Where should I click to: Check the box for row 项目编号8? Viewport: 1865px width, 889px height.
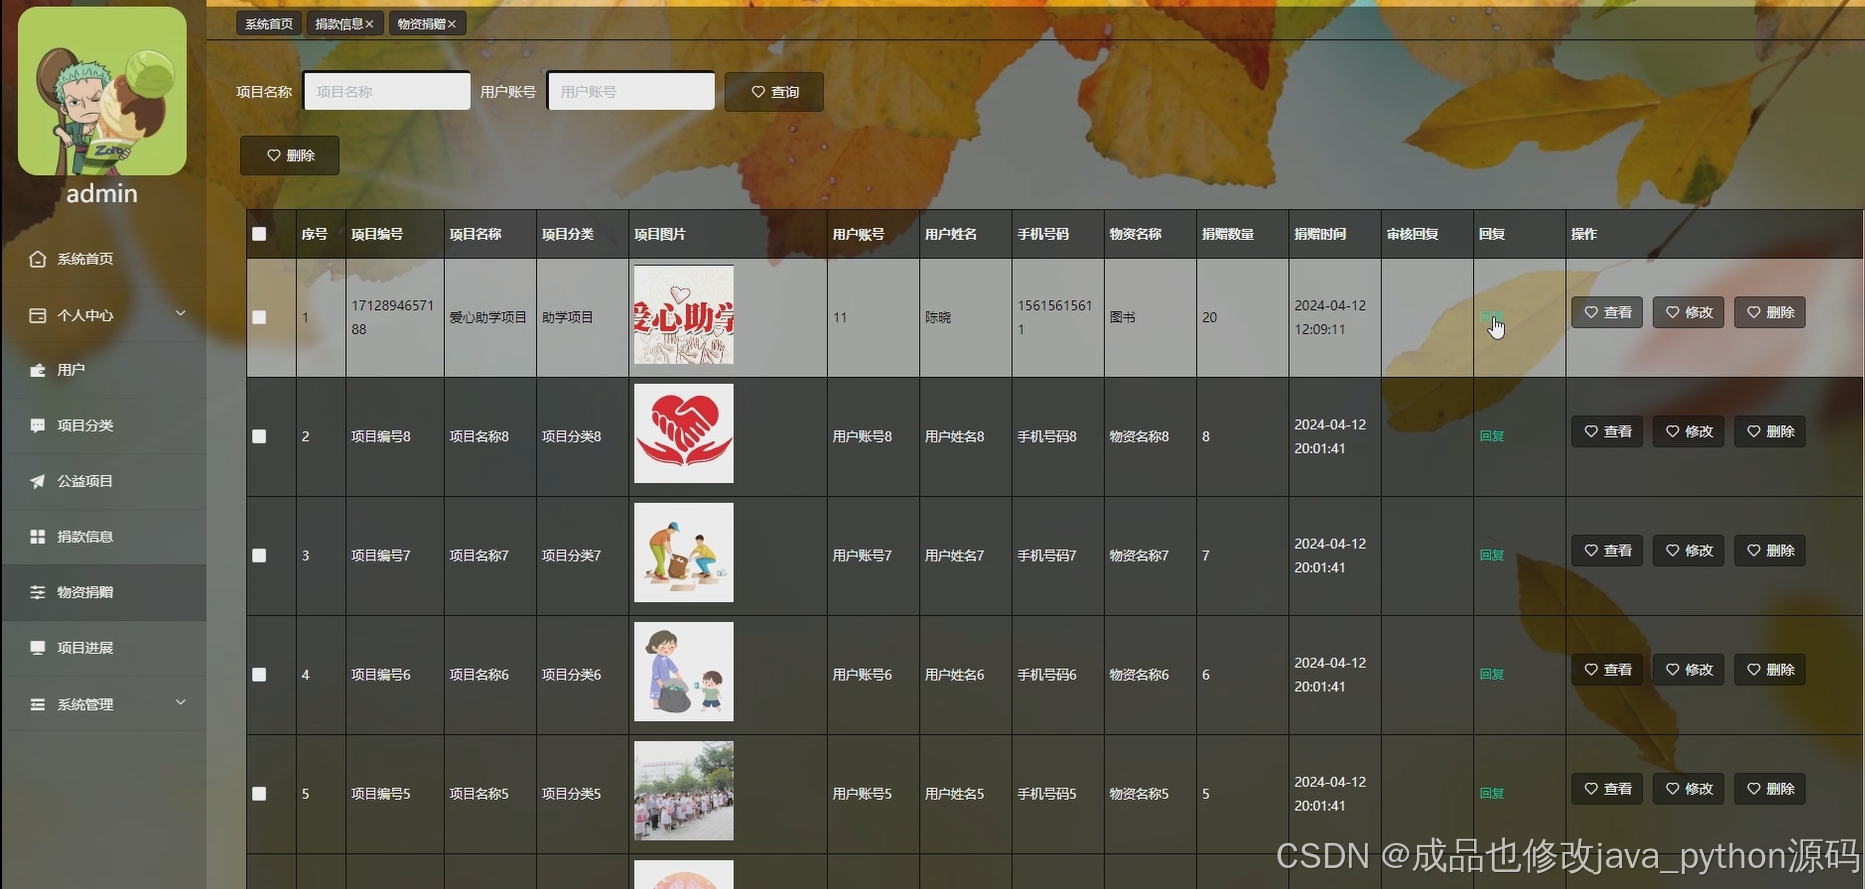coord(259,436)
